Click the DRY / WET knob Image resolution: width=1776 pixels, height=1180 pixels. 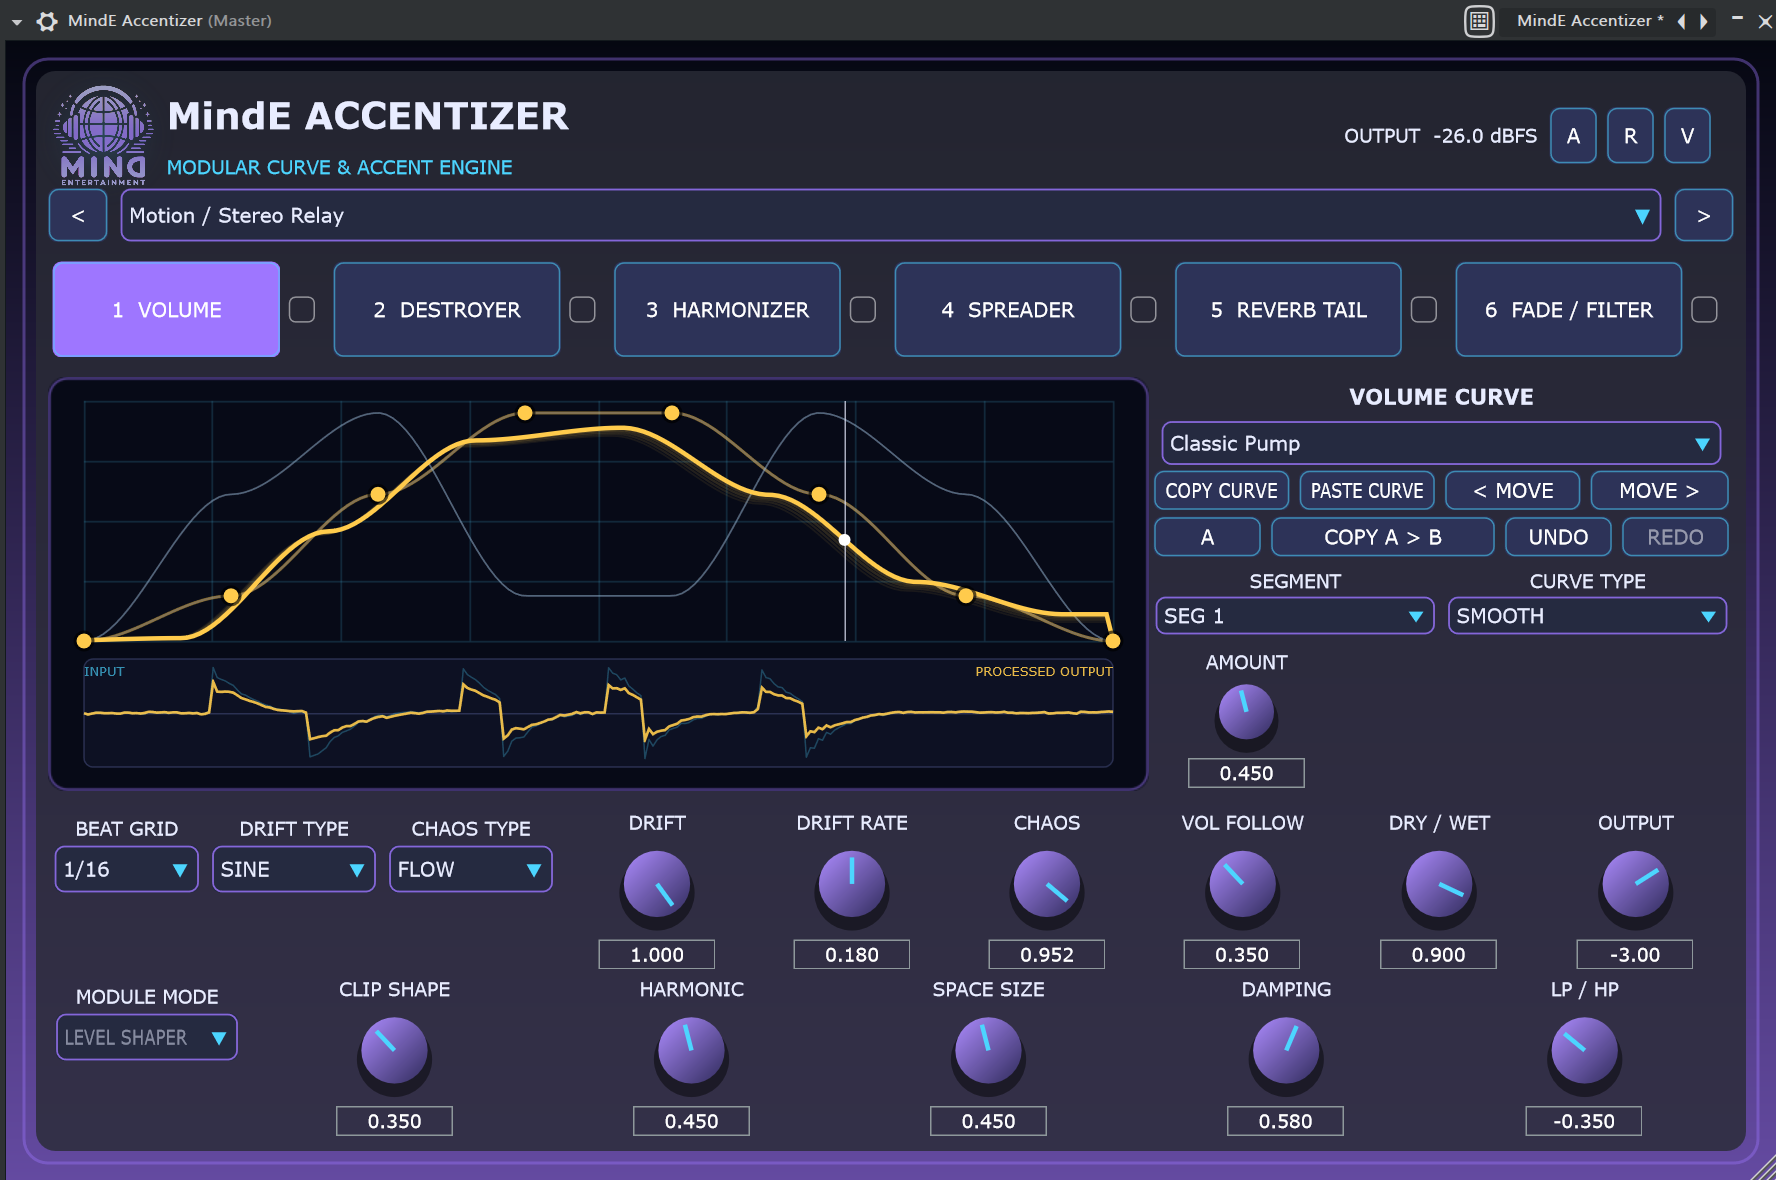click(x=1439, y=884)
